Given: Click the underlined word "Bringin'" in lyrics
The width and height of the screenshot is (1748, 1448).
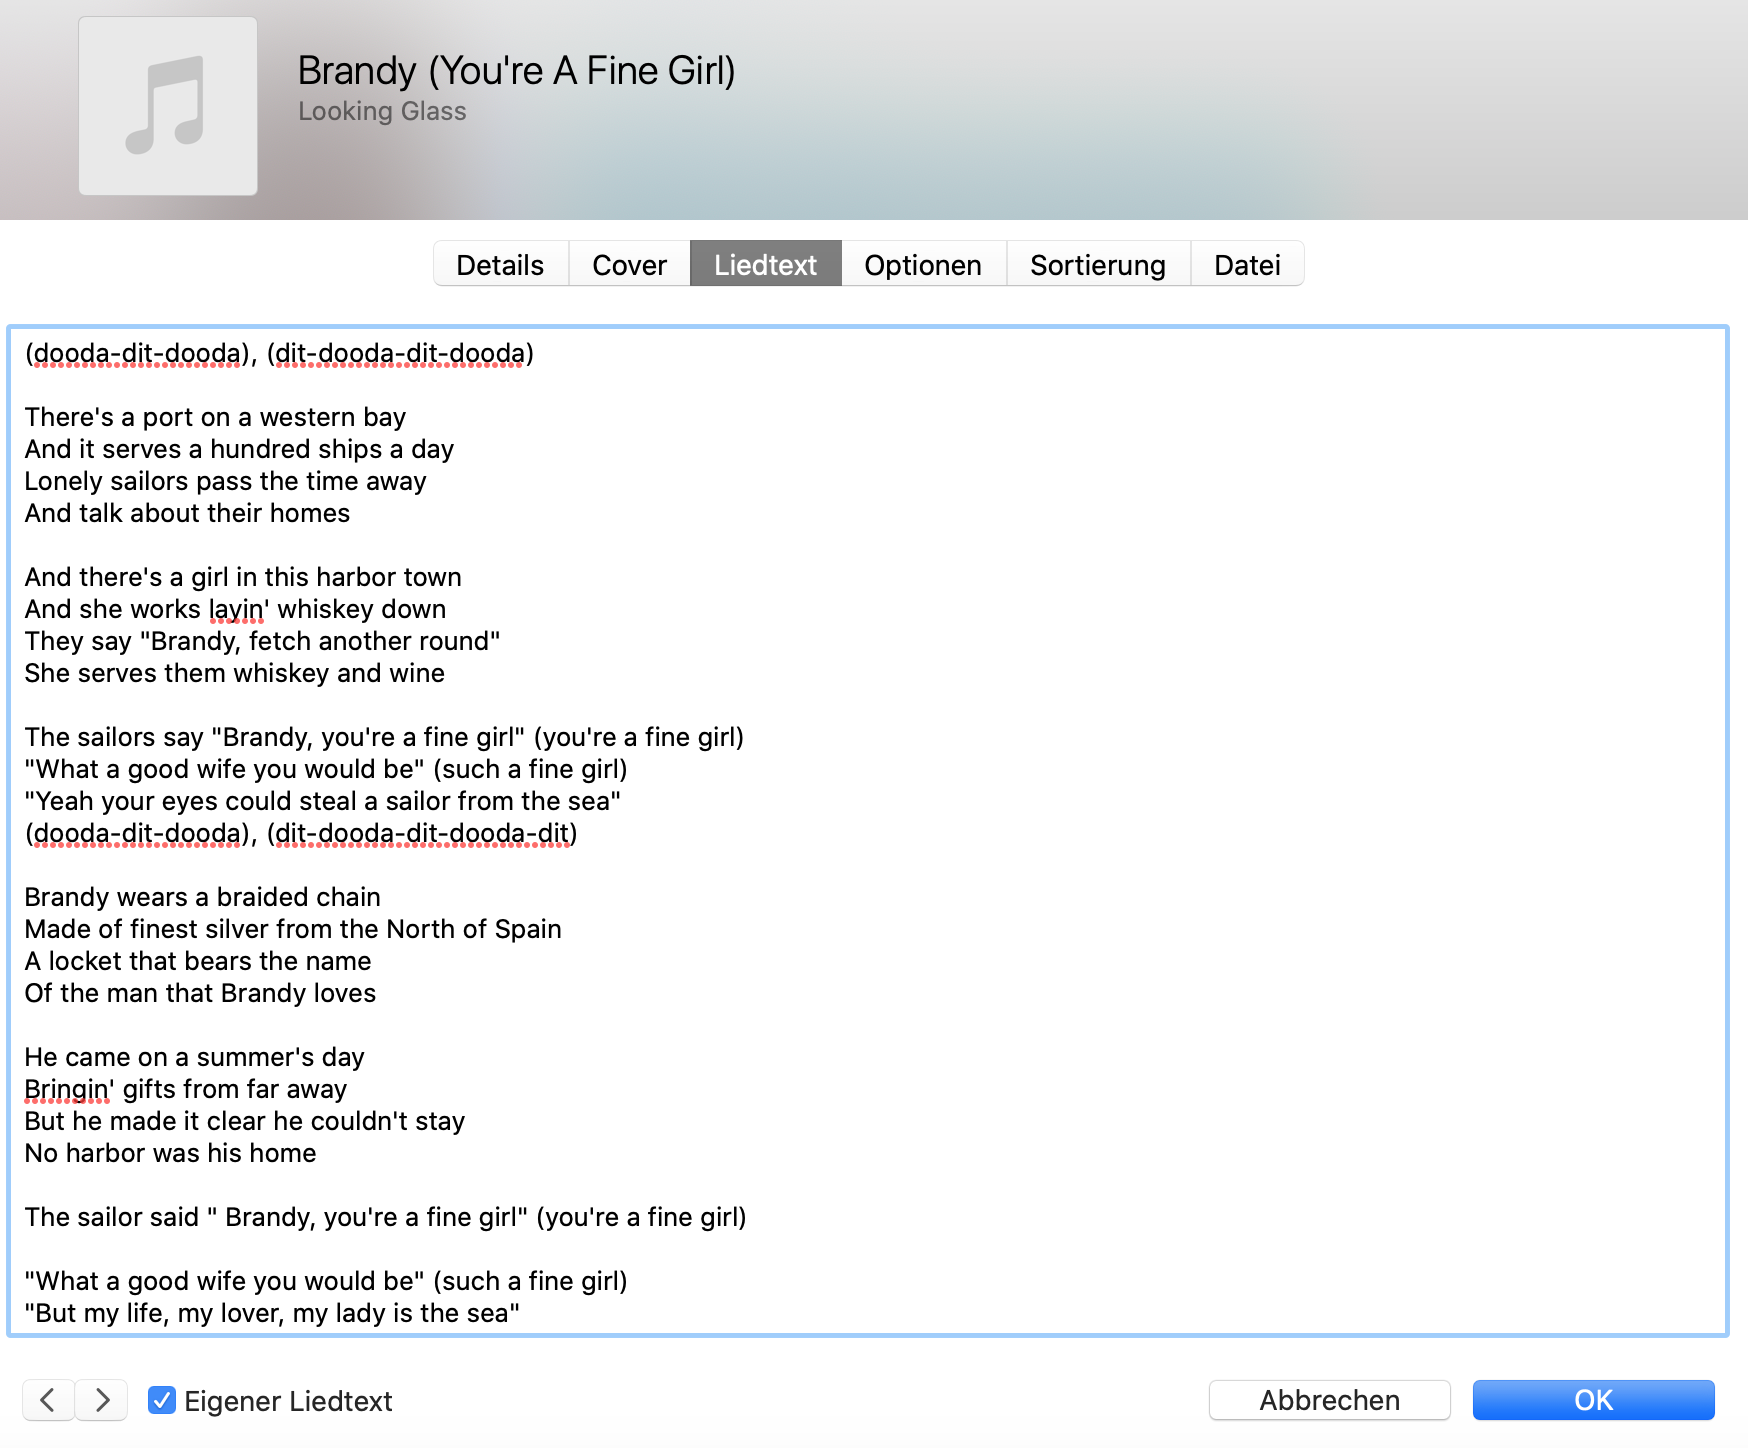Looking at the screenshot, I should (x=68, y=1089).
